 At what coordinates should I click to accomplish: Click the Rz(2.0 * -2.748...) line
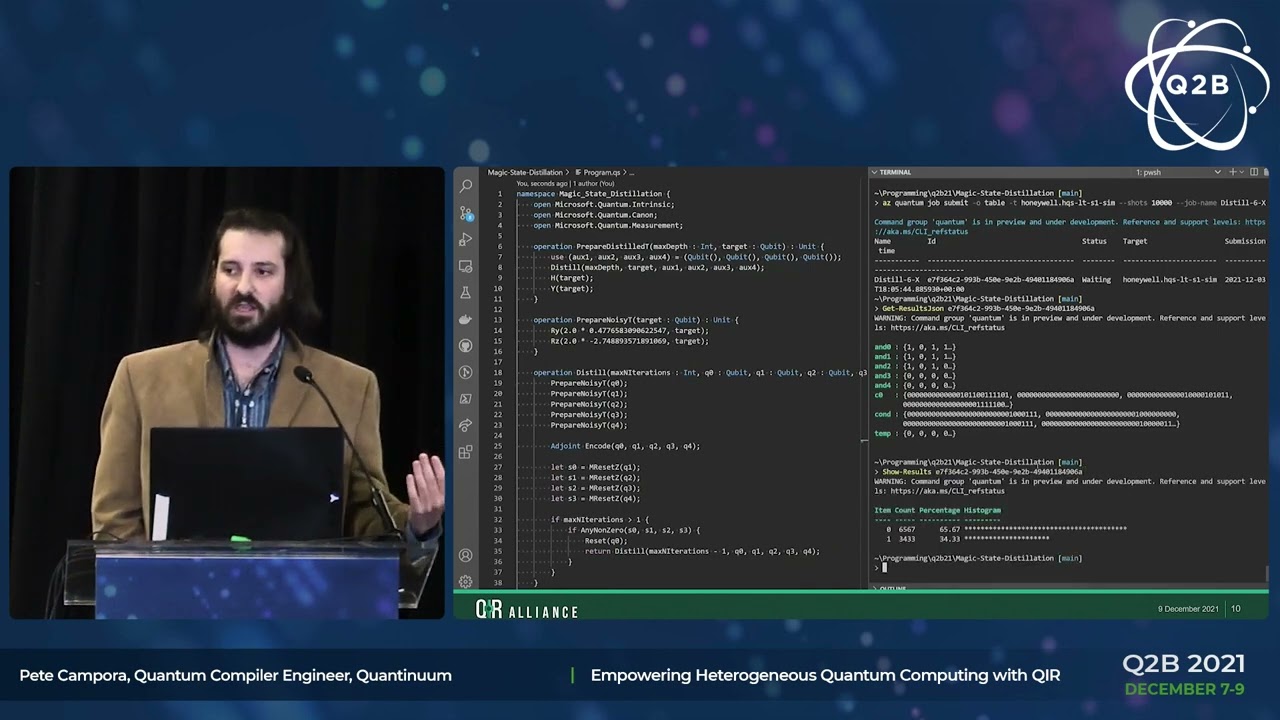[x=629, y=341]
